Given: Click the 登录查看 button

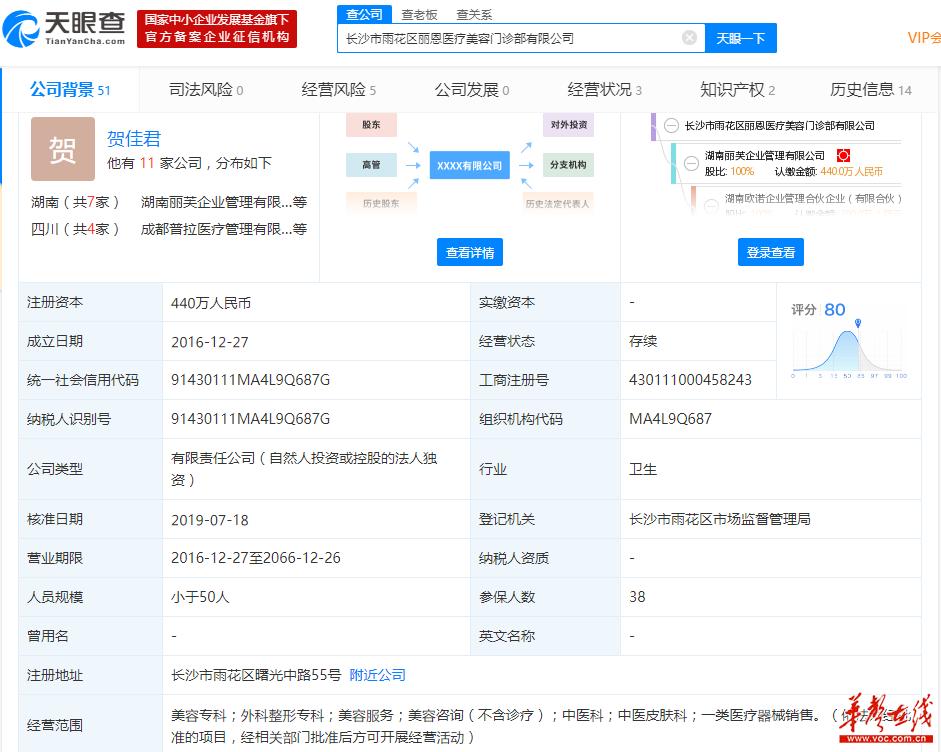Looking at the screenshot, I should [770, 252].
